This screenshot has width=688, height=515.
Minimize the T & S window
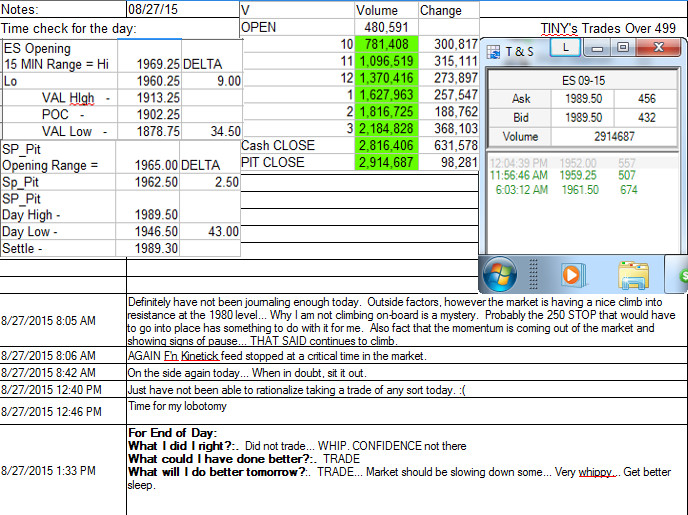[597, 47]
